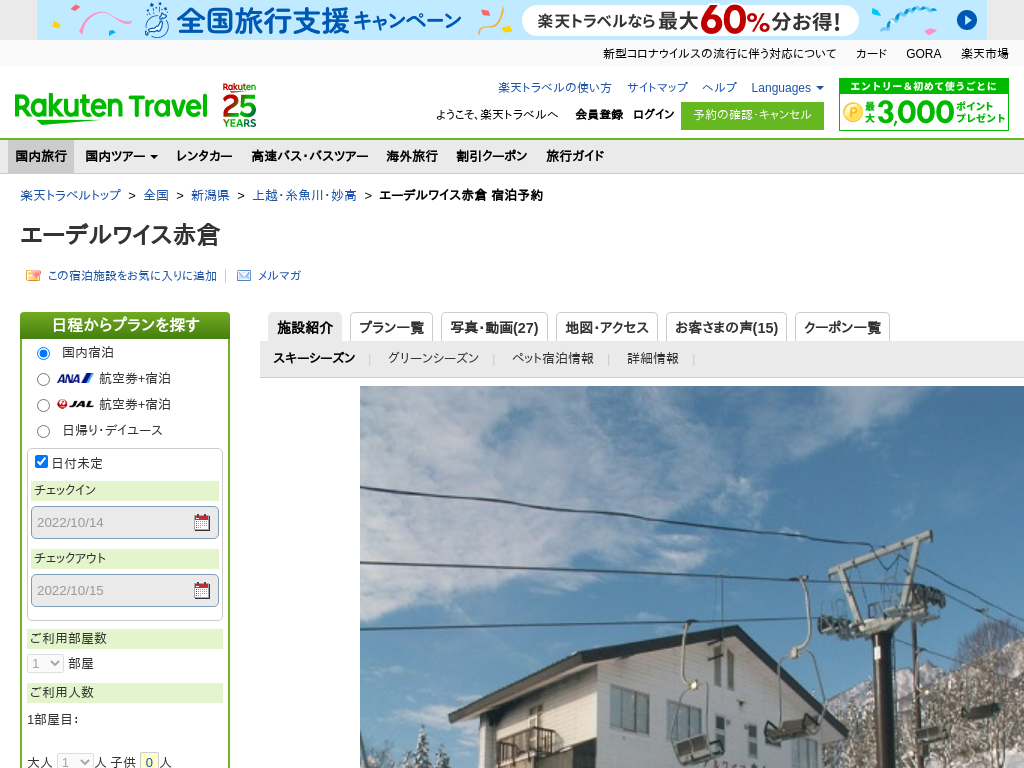Click the 全国旅行支援キャンペーン banner
The image size is (1024, 768).
(x=511, y=20)
